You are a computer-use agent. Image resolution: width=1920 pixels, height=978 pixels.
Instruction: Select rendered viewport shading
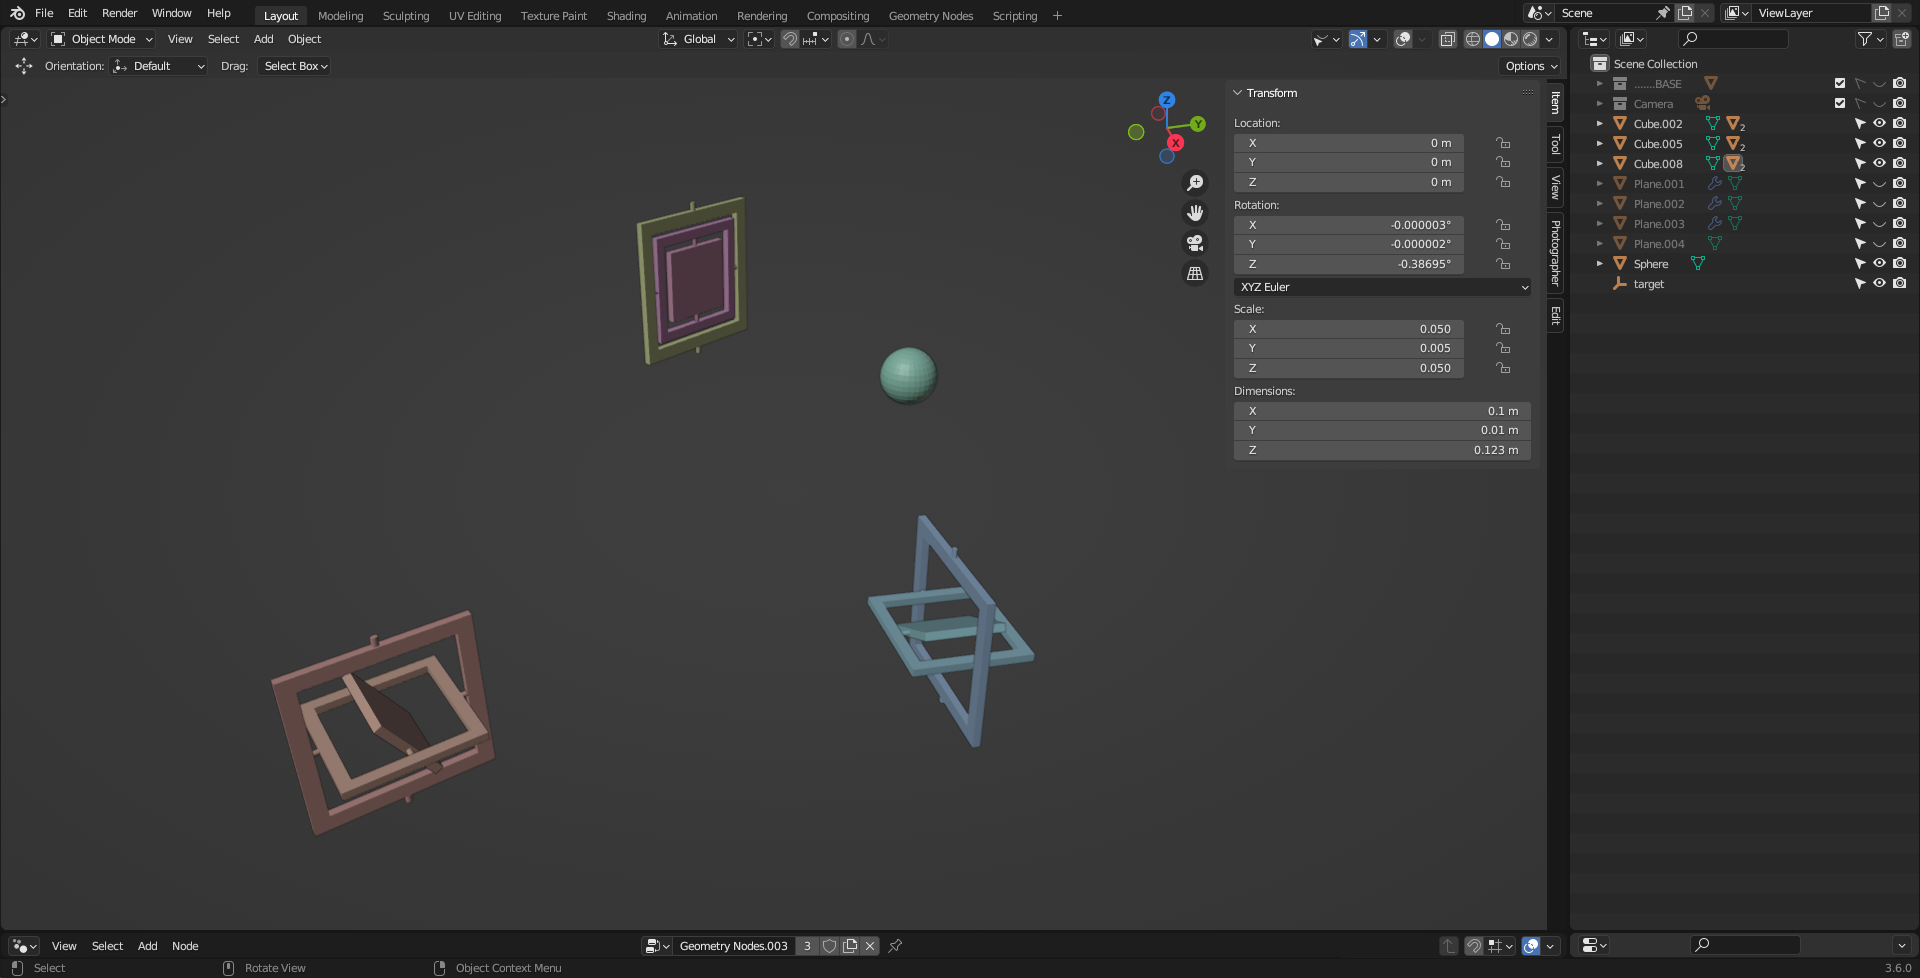(1530, 39)
